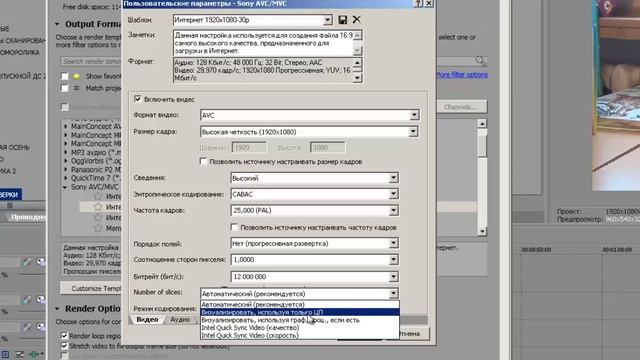Open the Порядок полей dropdown

coord(393,243)
